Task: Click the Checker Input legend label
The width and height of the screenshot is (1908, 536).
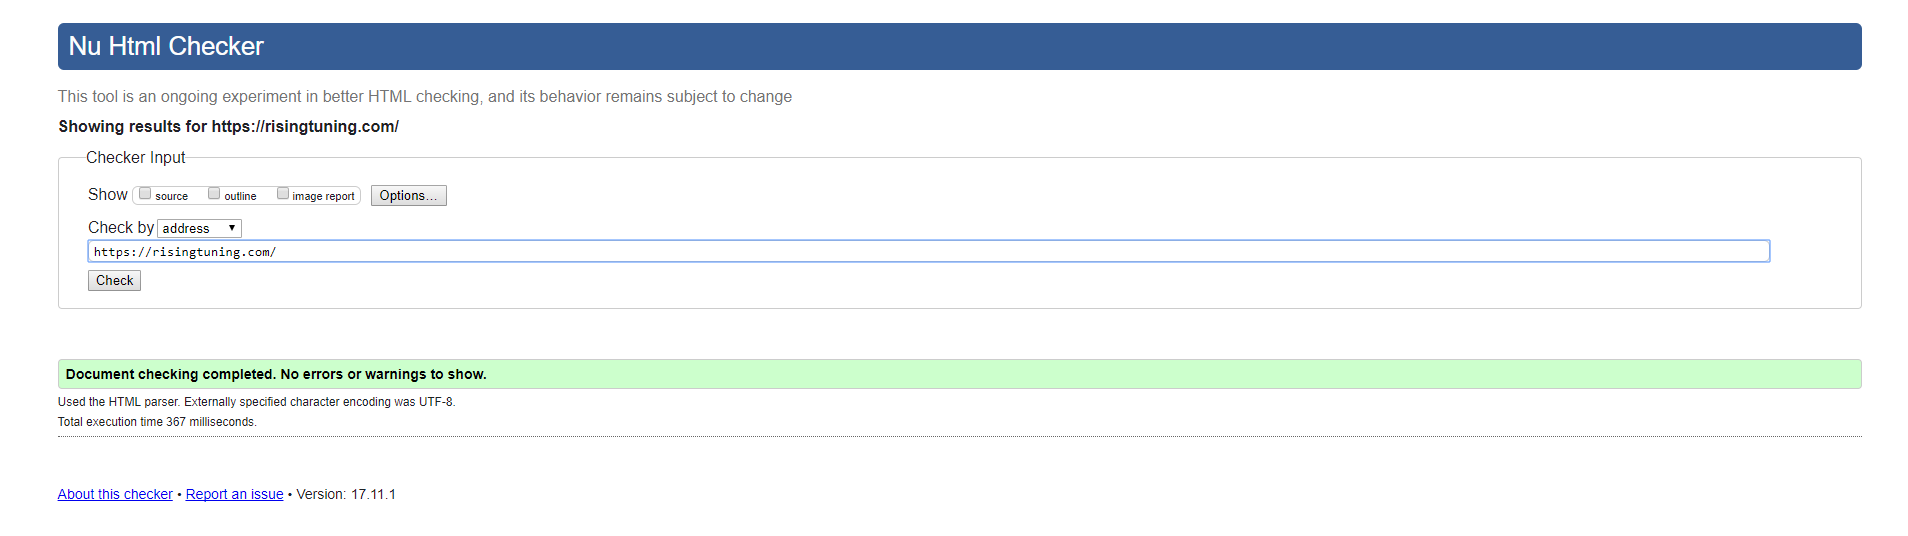Action: tap(136, 158)
